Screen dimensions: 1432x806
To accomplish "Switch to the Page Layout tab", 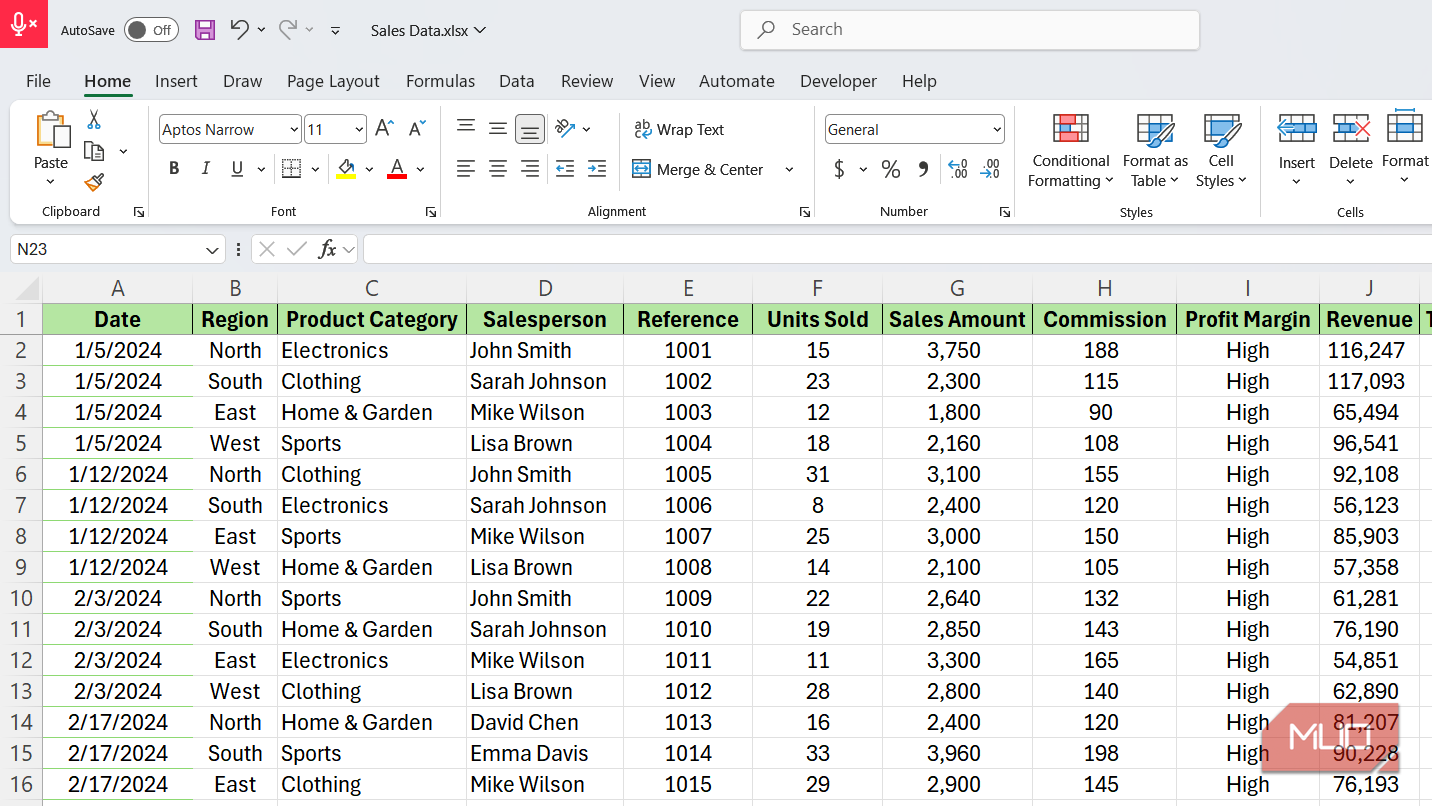I will pos(333,81).
